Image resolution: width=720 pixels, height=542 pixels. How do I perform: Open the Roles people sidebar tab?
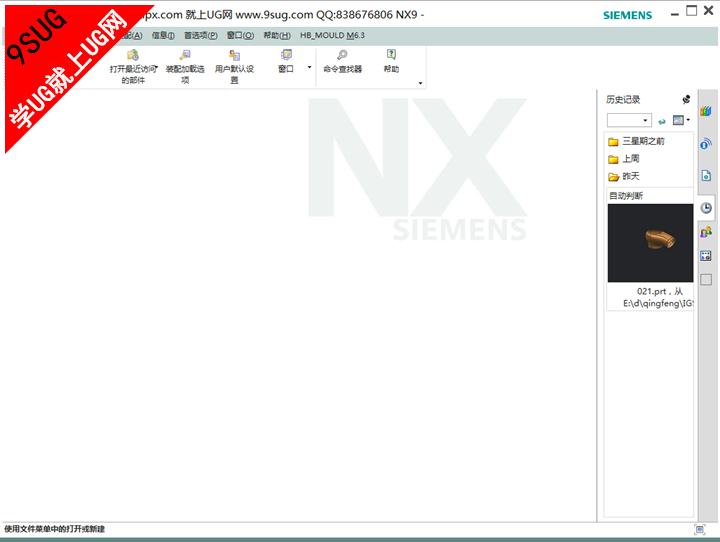point(706,232)
